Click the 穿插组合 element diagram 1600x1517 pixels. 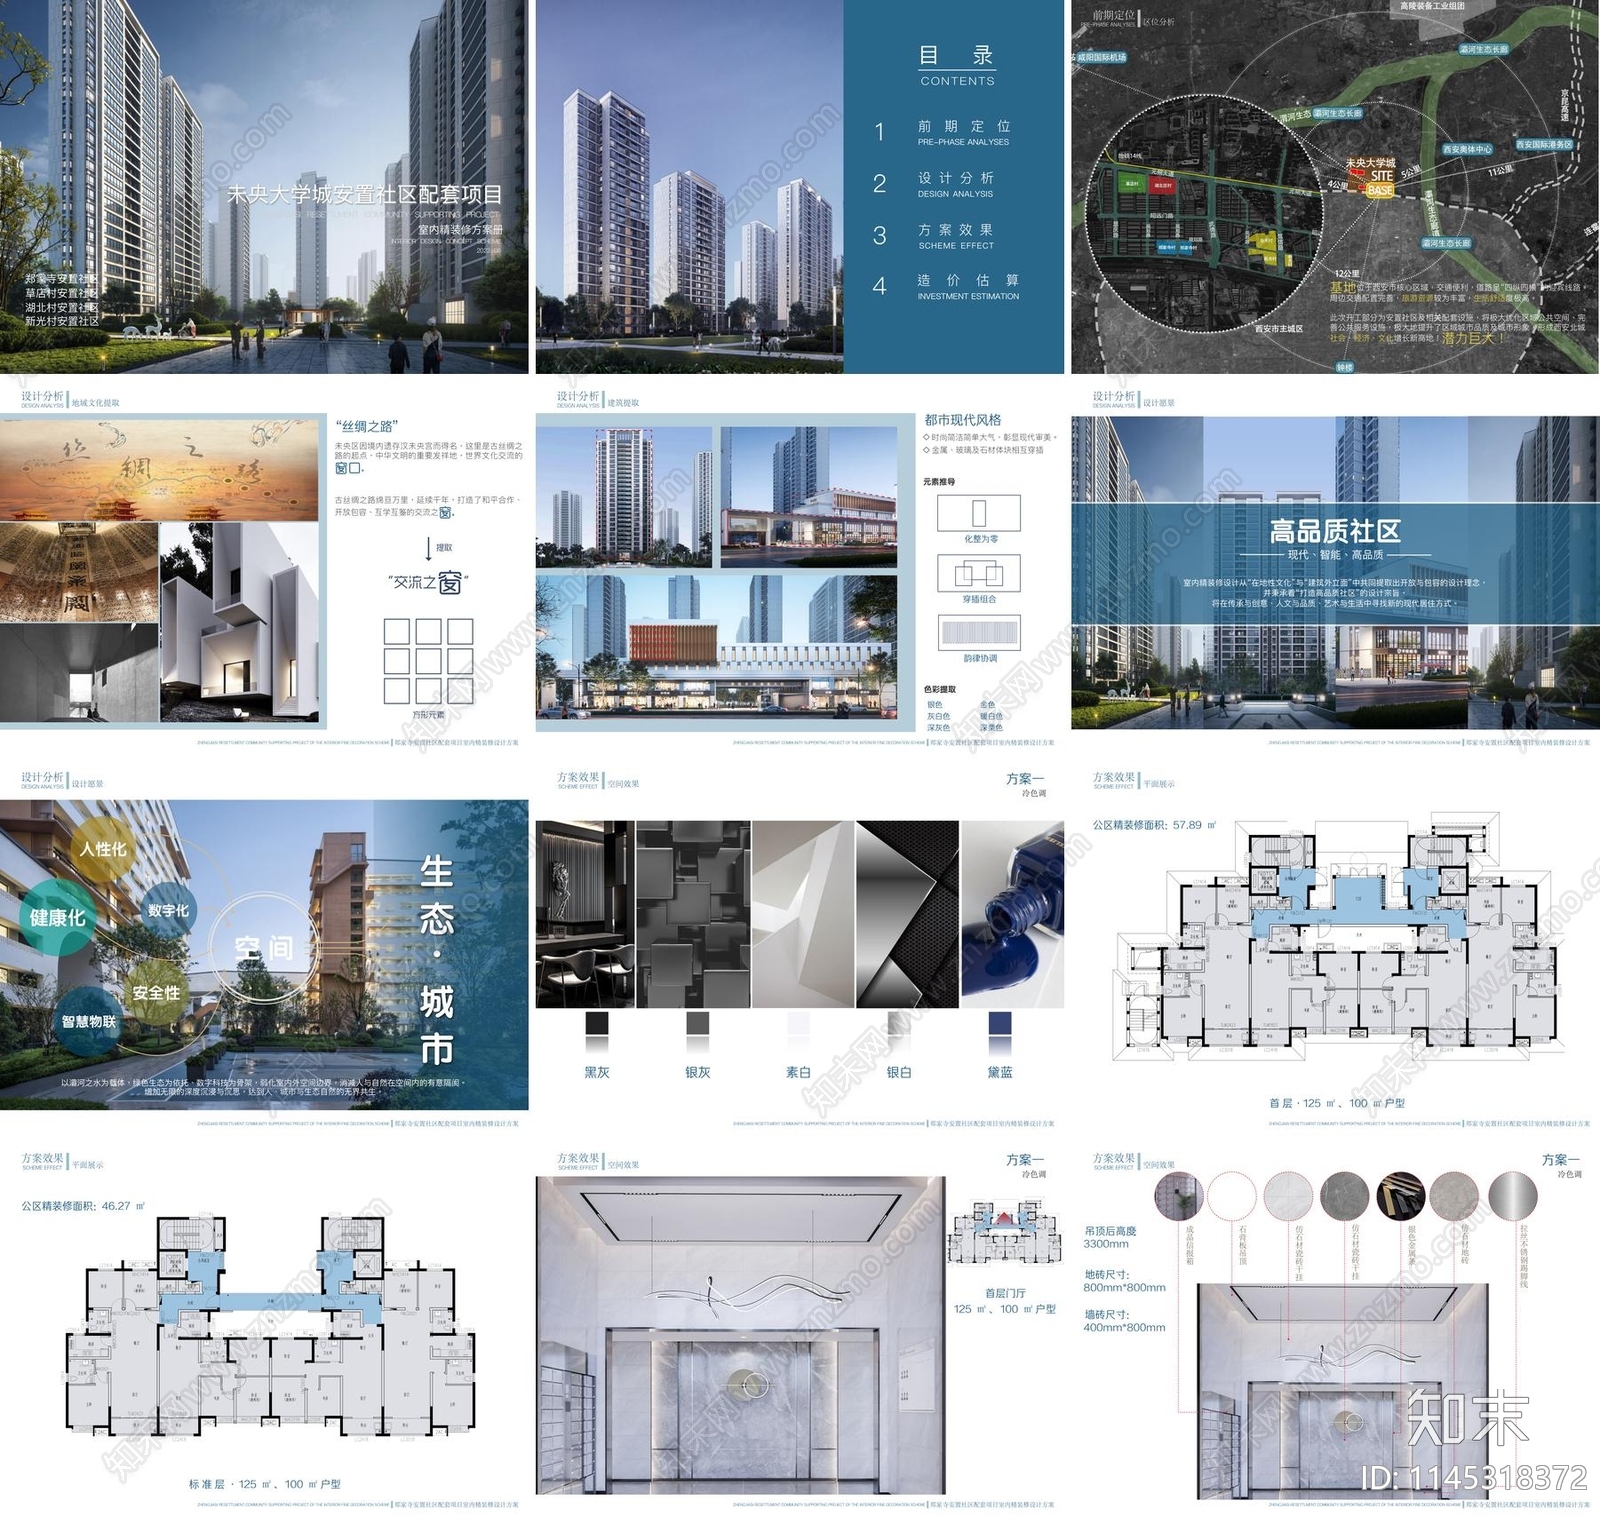979,574
